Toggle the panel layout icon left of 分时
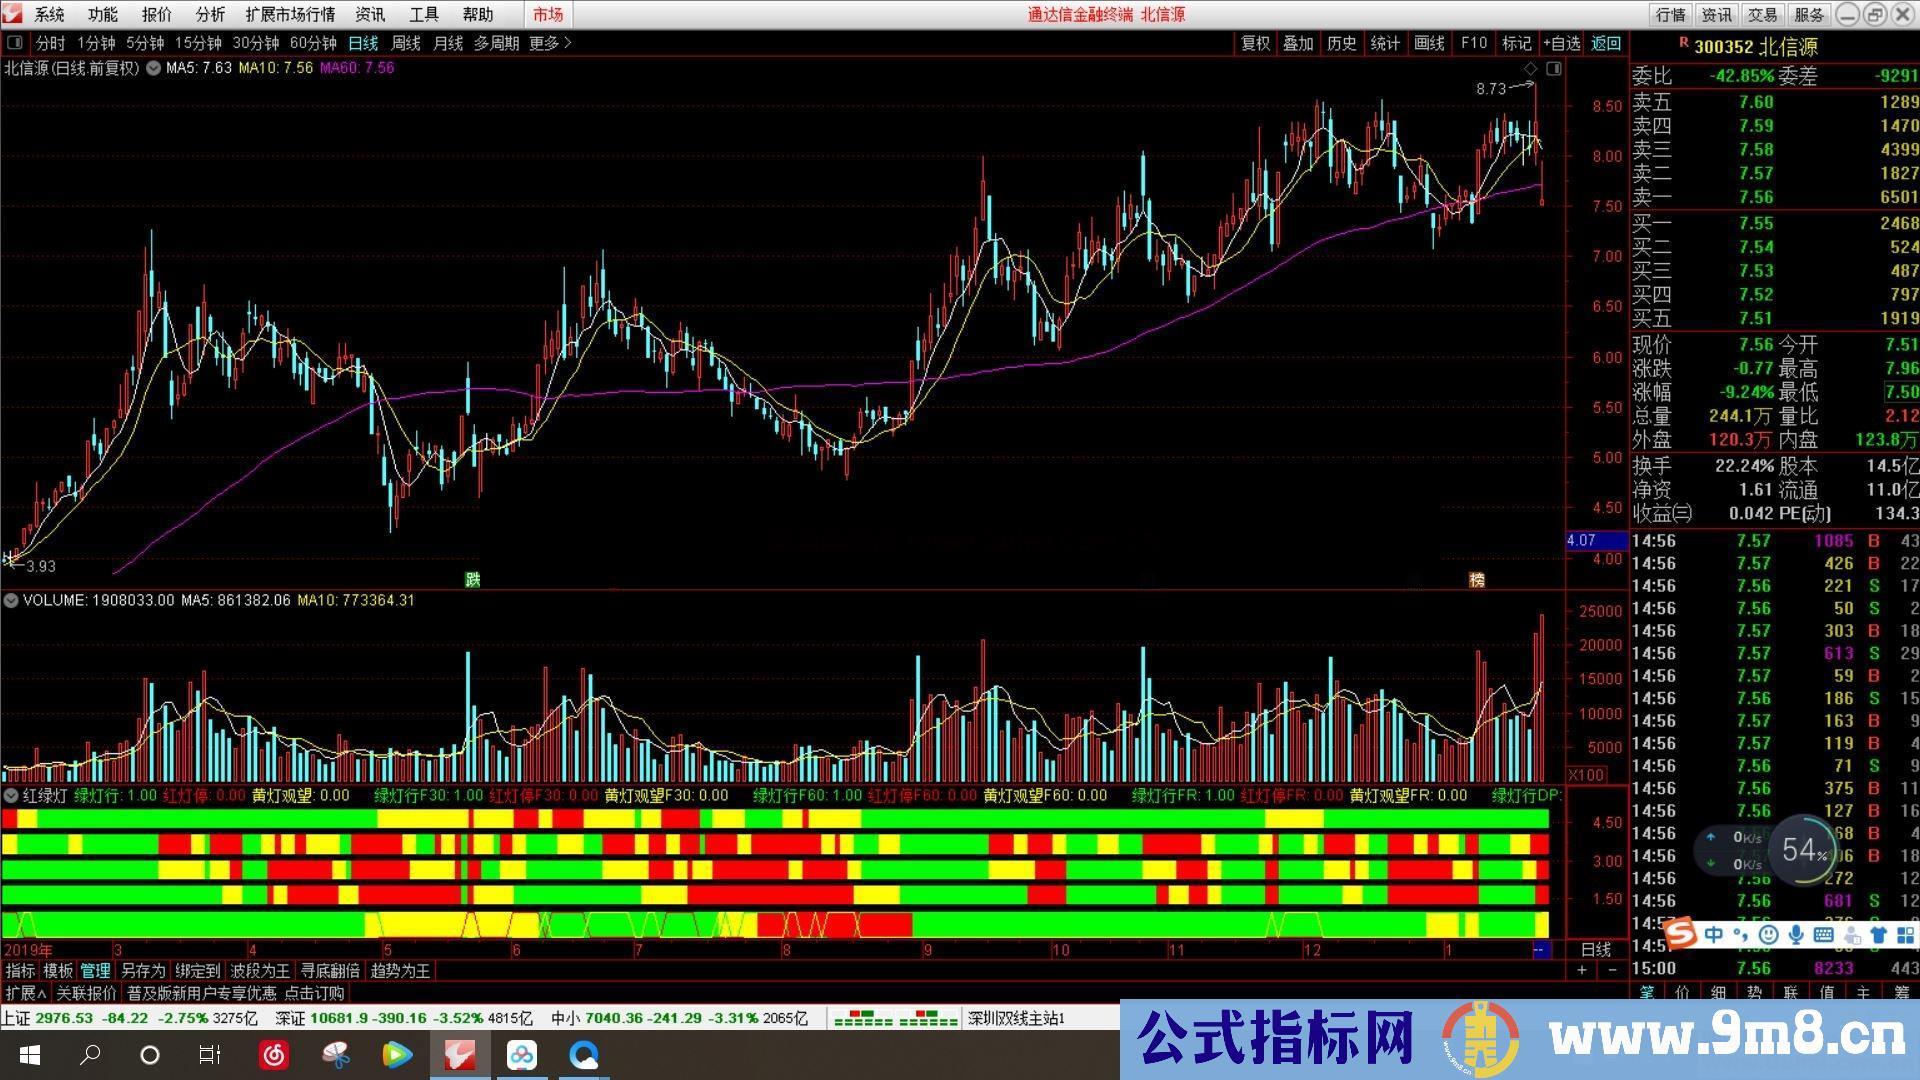Viewport: 1920px width, 1080px height. 15,43
